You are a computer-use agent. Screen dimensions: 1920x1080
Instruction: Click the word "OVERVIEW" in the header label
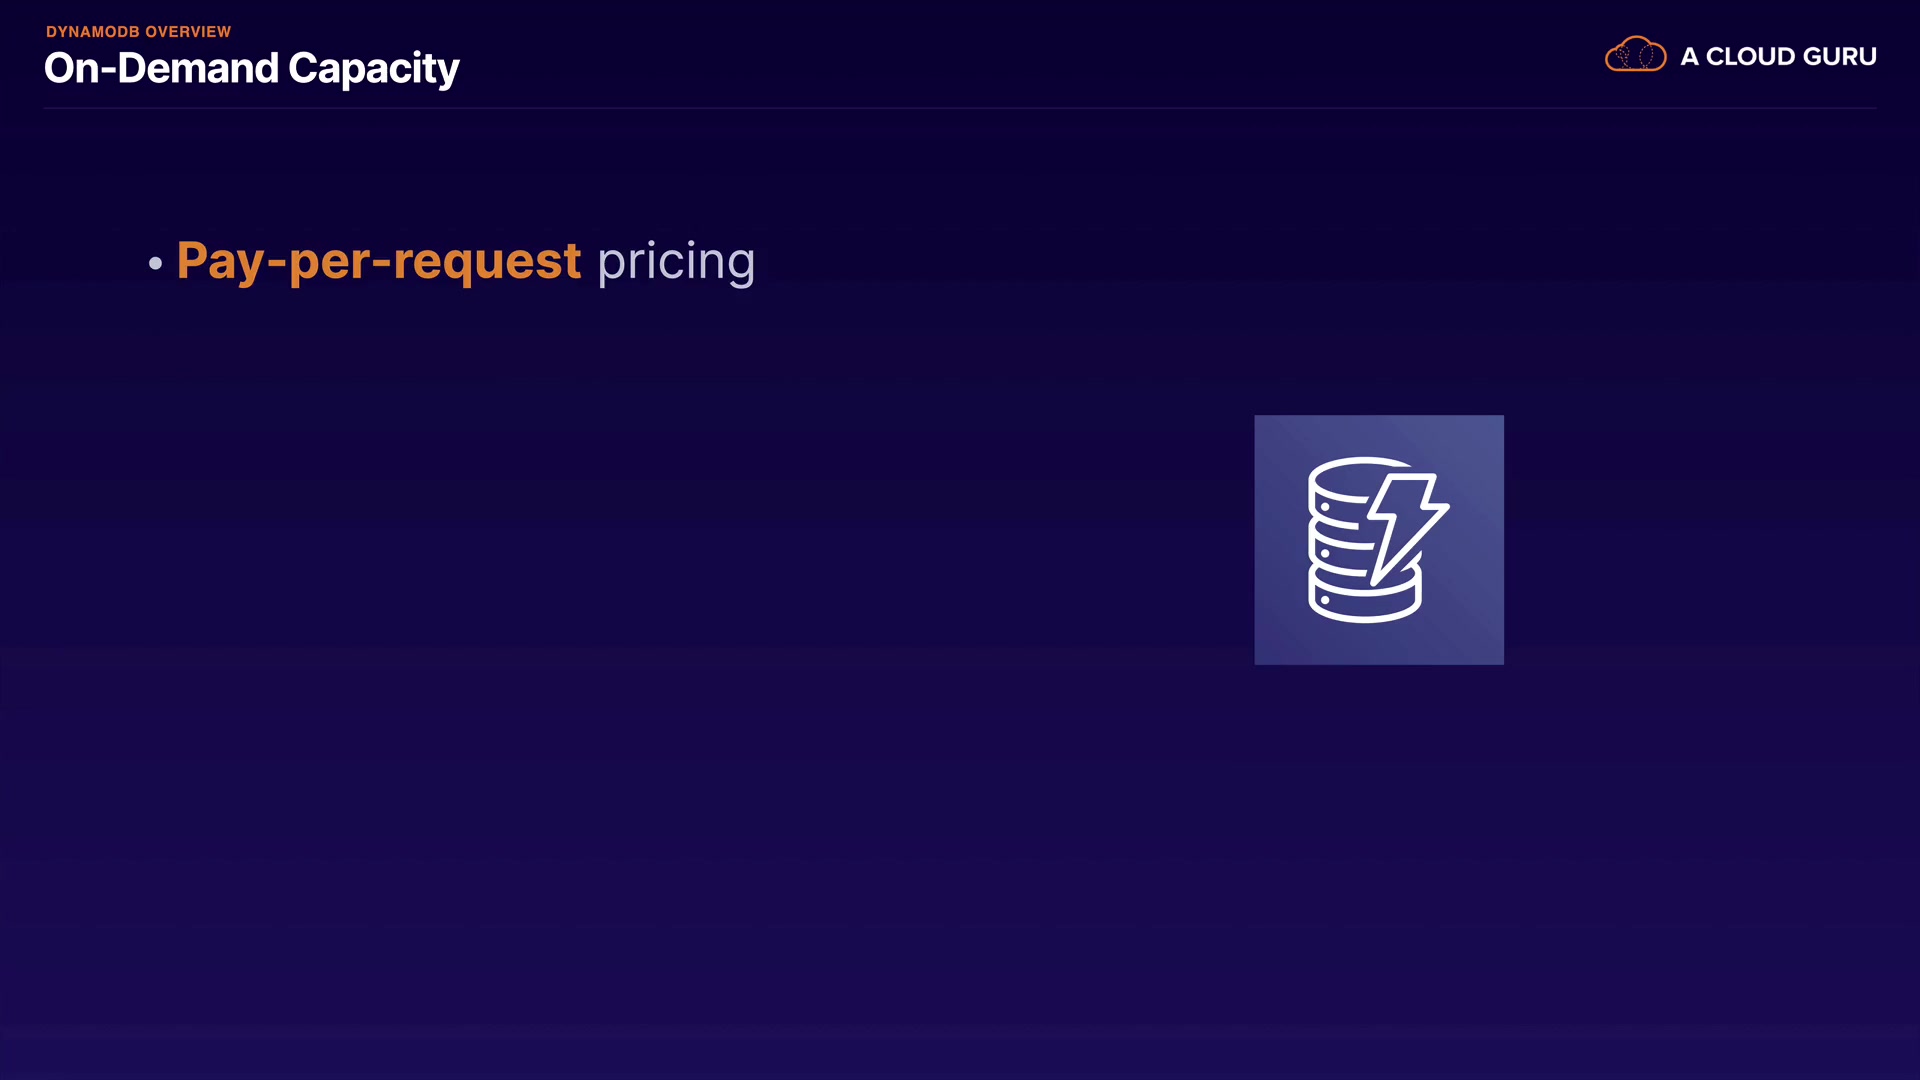click(188, 32)
